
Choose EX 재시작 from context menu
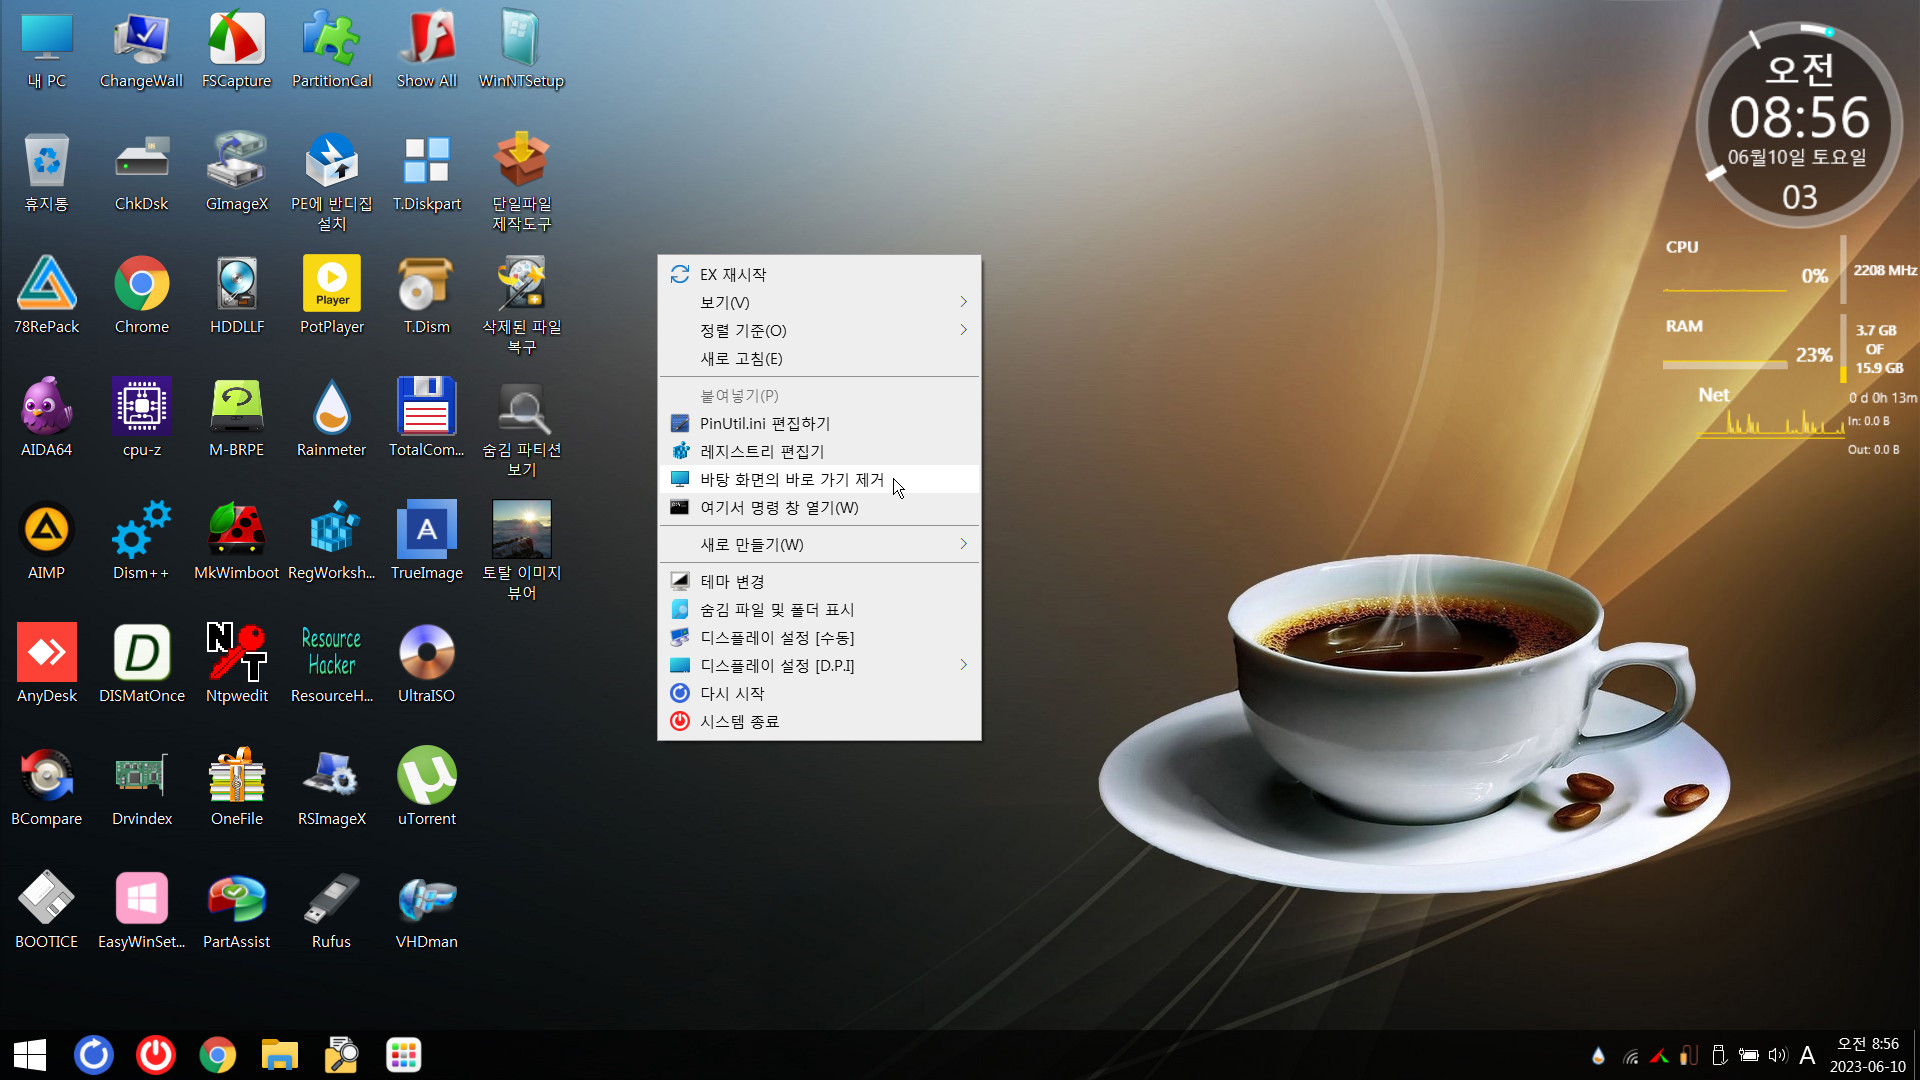pos(819,274)
